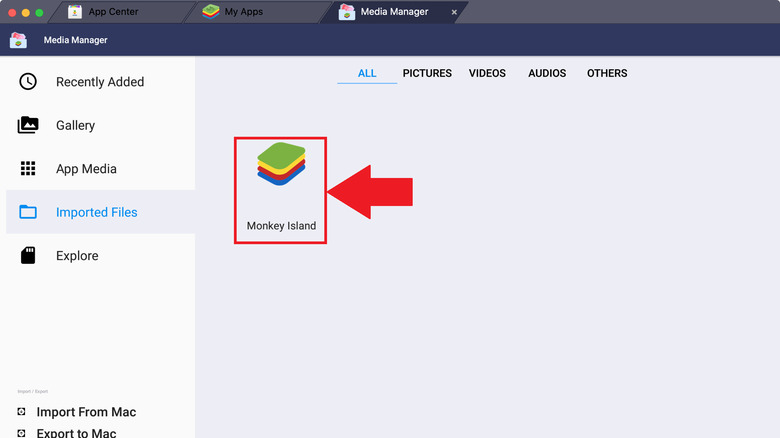Click the Media Manager tab icon
The height and width of the screenshot is (438, 780).
tap(347, 11)
